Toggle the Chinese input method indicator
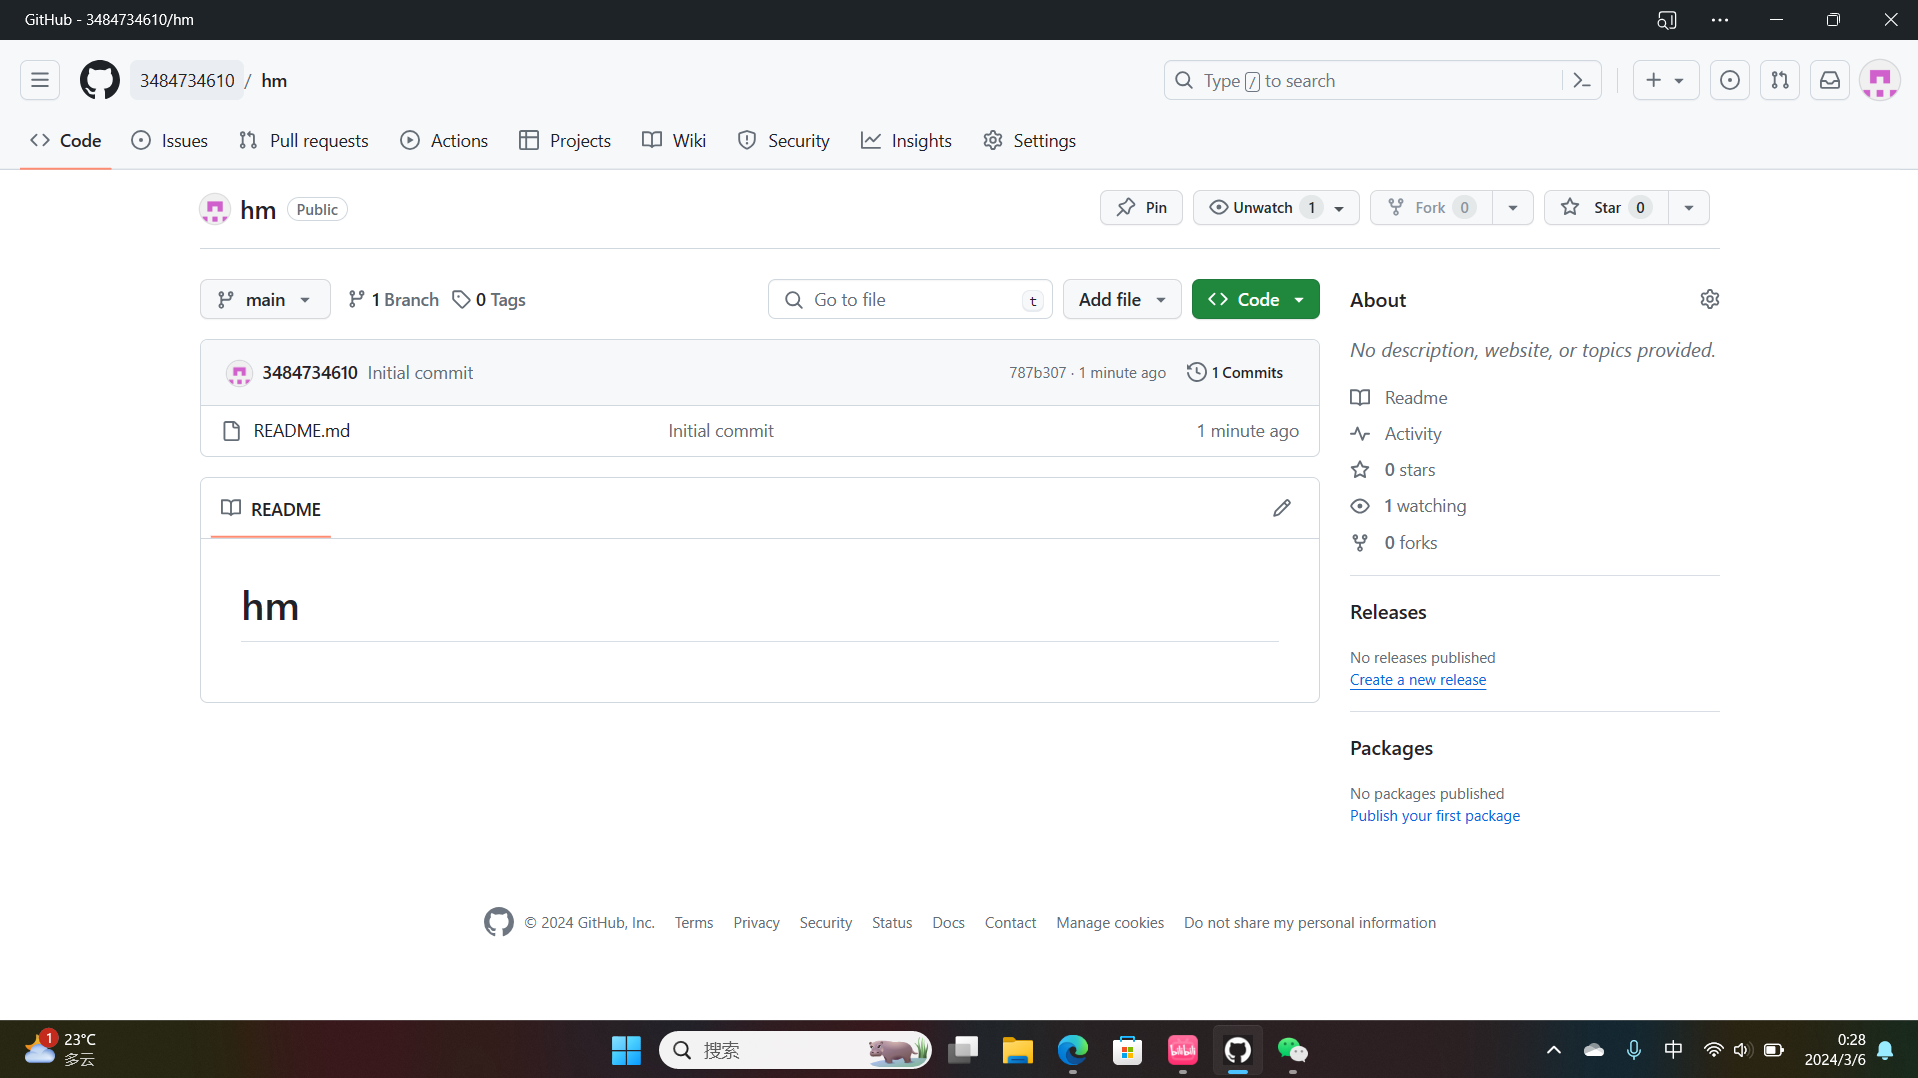The height and width of the screenshot is (1078, 1918). [x=1674, y=1050]
